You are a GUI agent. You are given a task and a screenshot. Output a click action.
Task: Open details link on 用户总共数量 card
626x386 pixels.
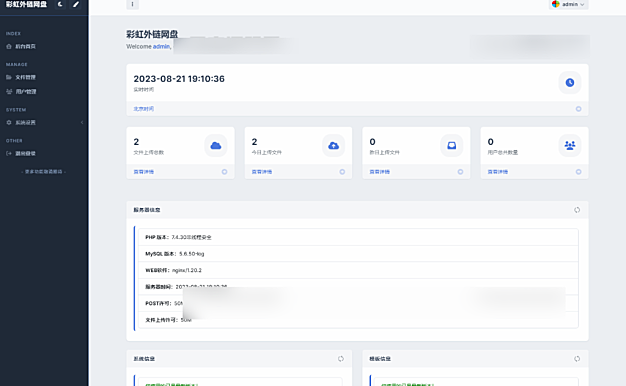pos(498,172)
